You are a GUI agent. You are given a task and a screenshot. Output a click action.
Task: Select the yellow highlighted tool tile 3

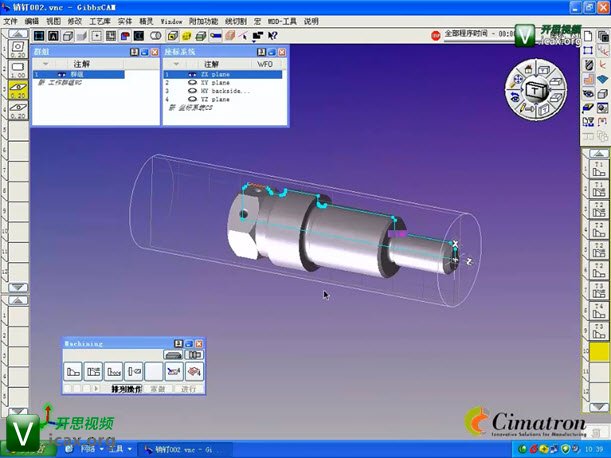[18, 90]
